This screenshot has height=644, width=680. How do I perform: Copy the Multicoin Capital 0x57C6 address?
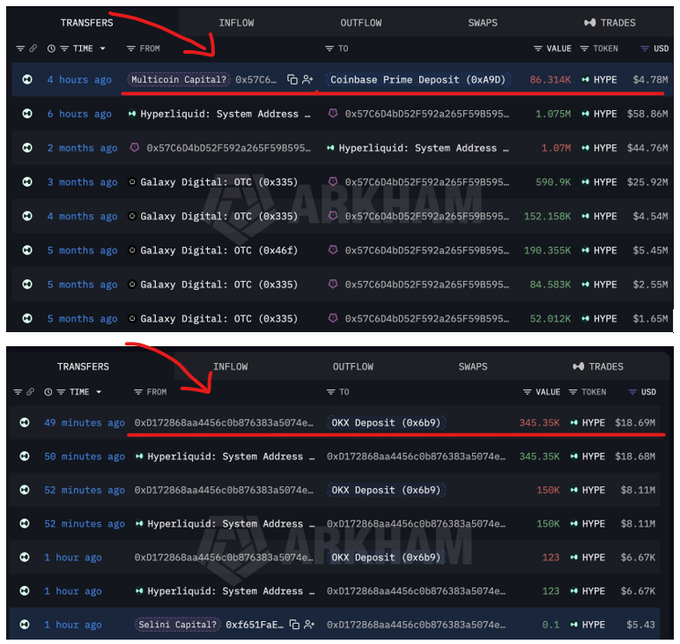(x=293, y=79)
